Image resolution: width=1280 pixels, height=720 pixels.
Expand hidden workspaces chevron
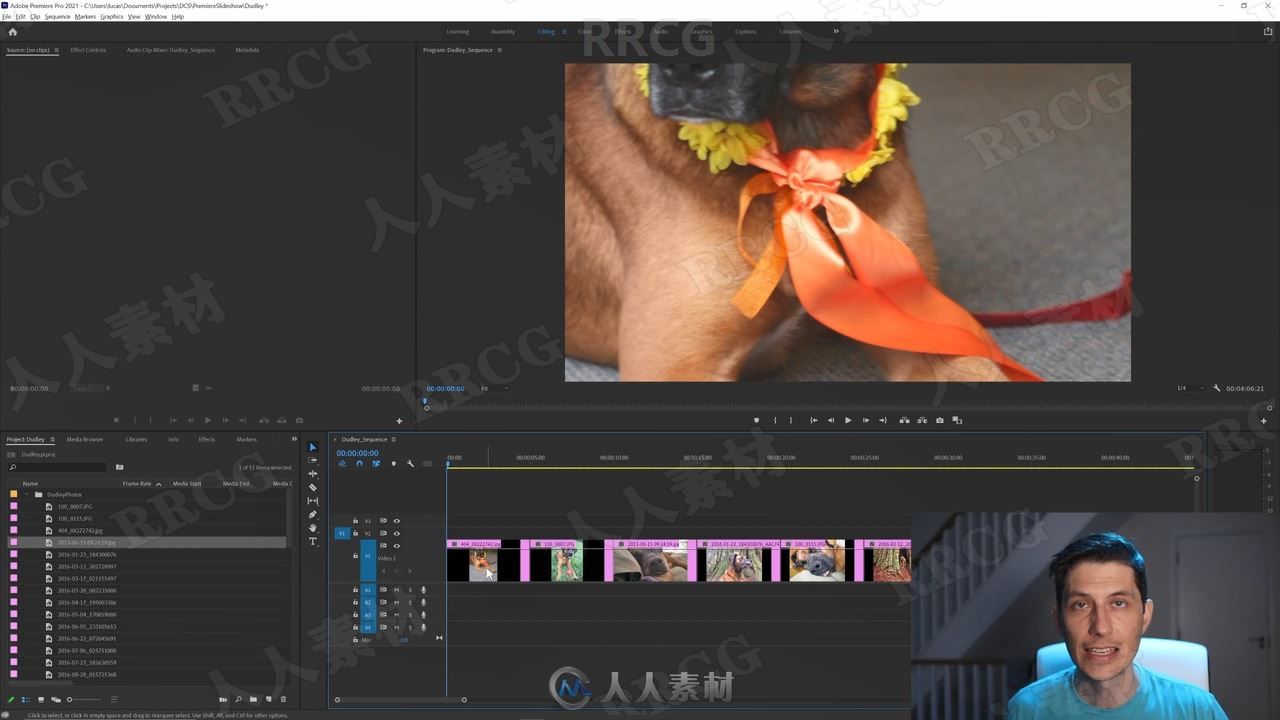point(836,31)
